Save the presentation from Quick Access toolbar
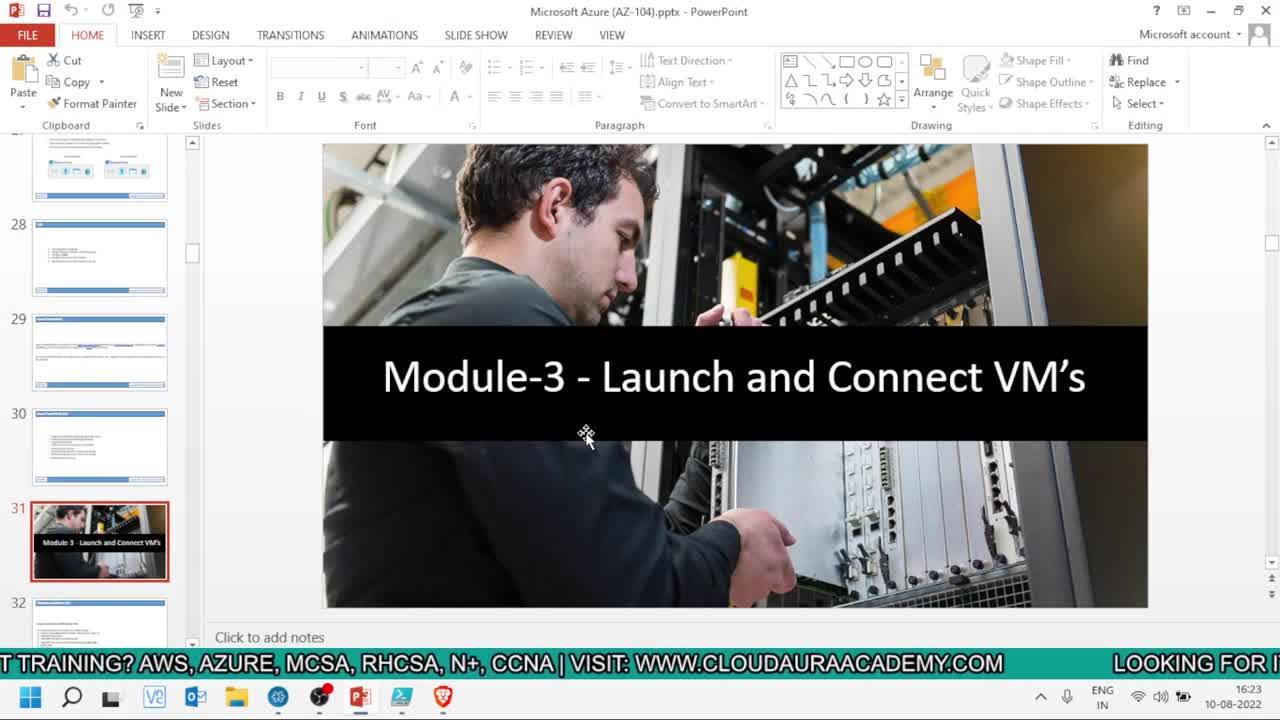 (43, 11)
